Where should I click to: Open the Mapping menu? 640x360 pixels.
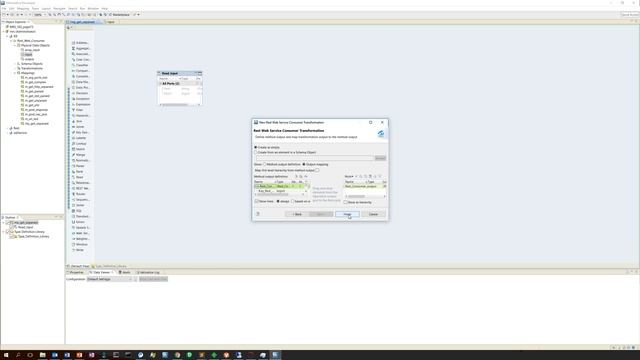[23, 8]
